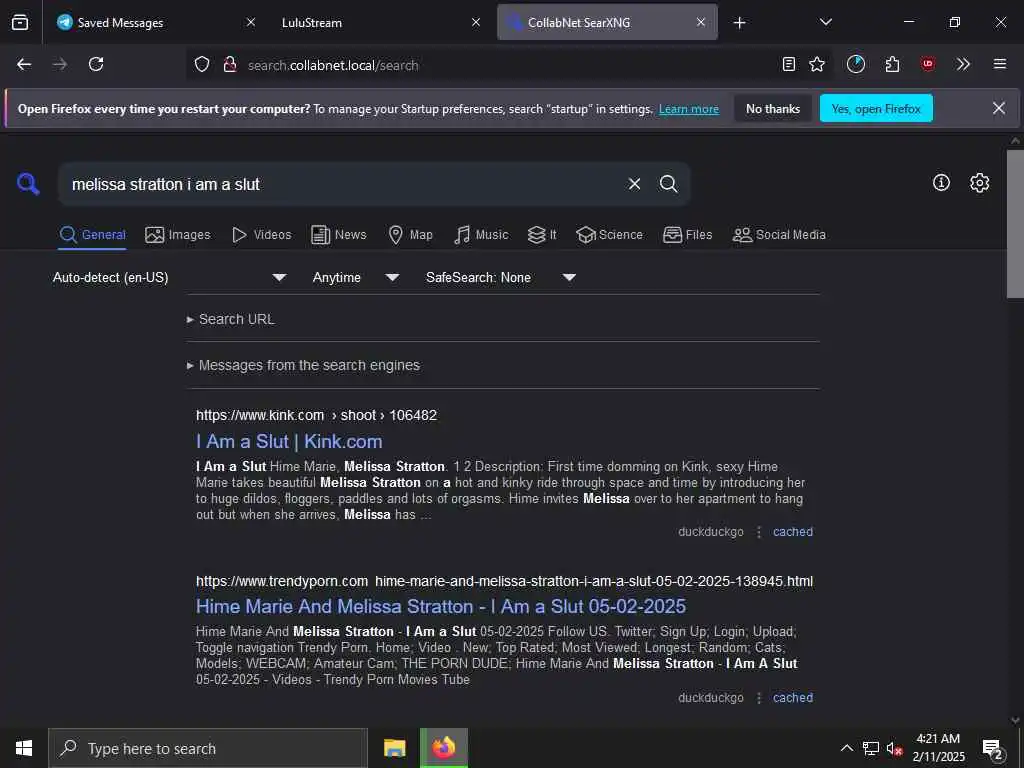Click Yes, open Firefox button
The image size is (1024, 768).
tap(876, 108)
